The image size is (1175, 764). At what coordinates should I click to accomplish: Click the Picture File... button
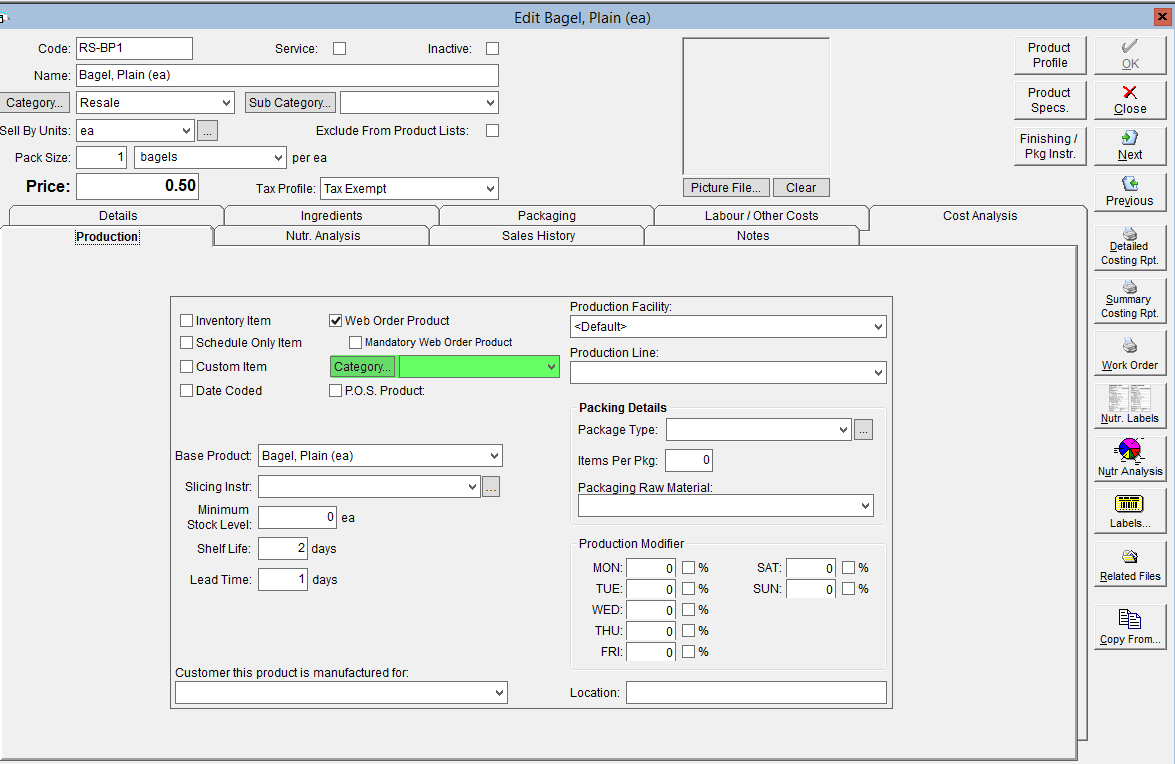pos(725,188)
